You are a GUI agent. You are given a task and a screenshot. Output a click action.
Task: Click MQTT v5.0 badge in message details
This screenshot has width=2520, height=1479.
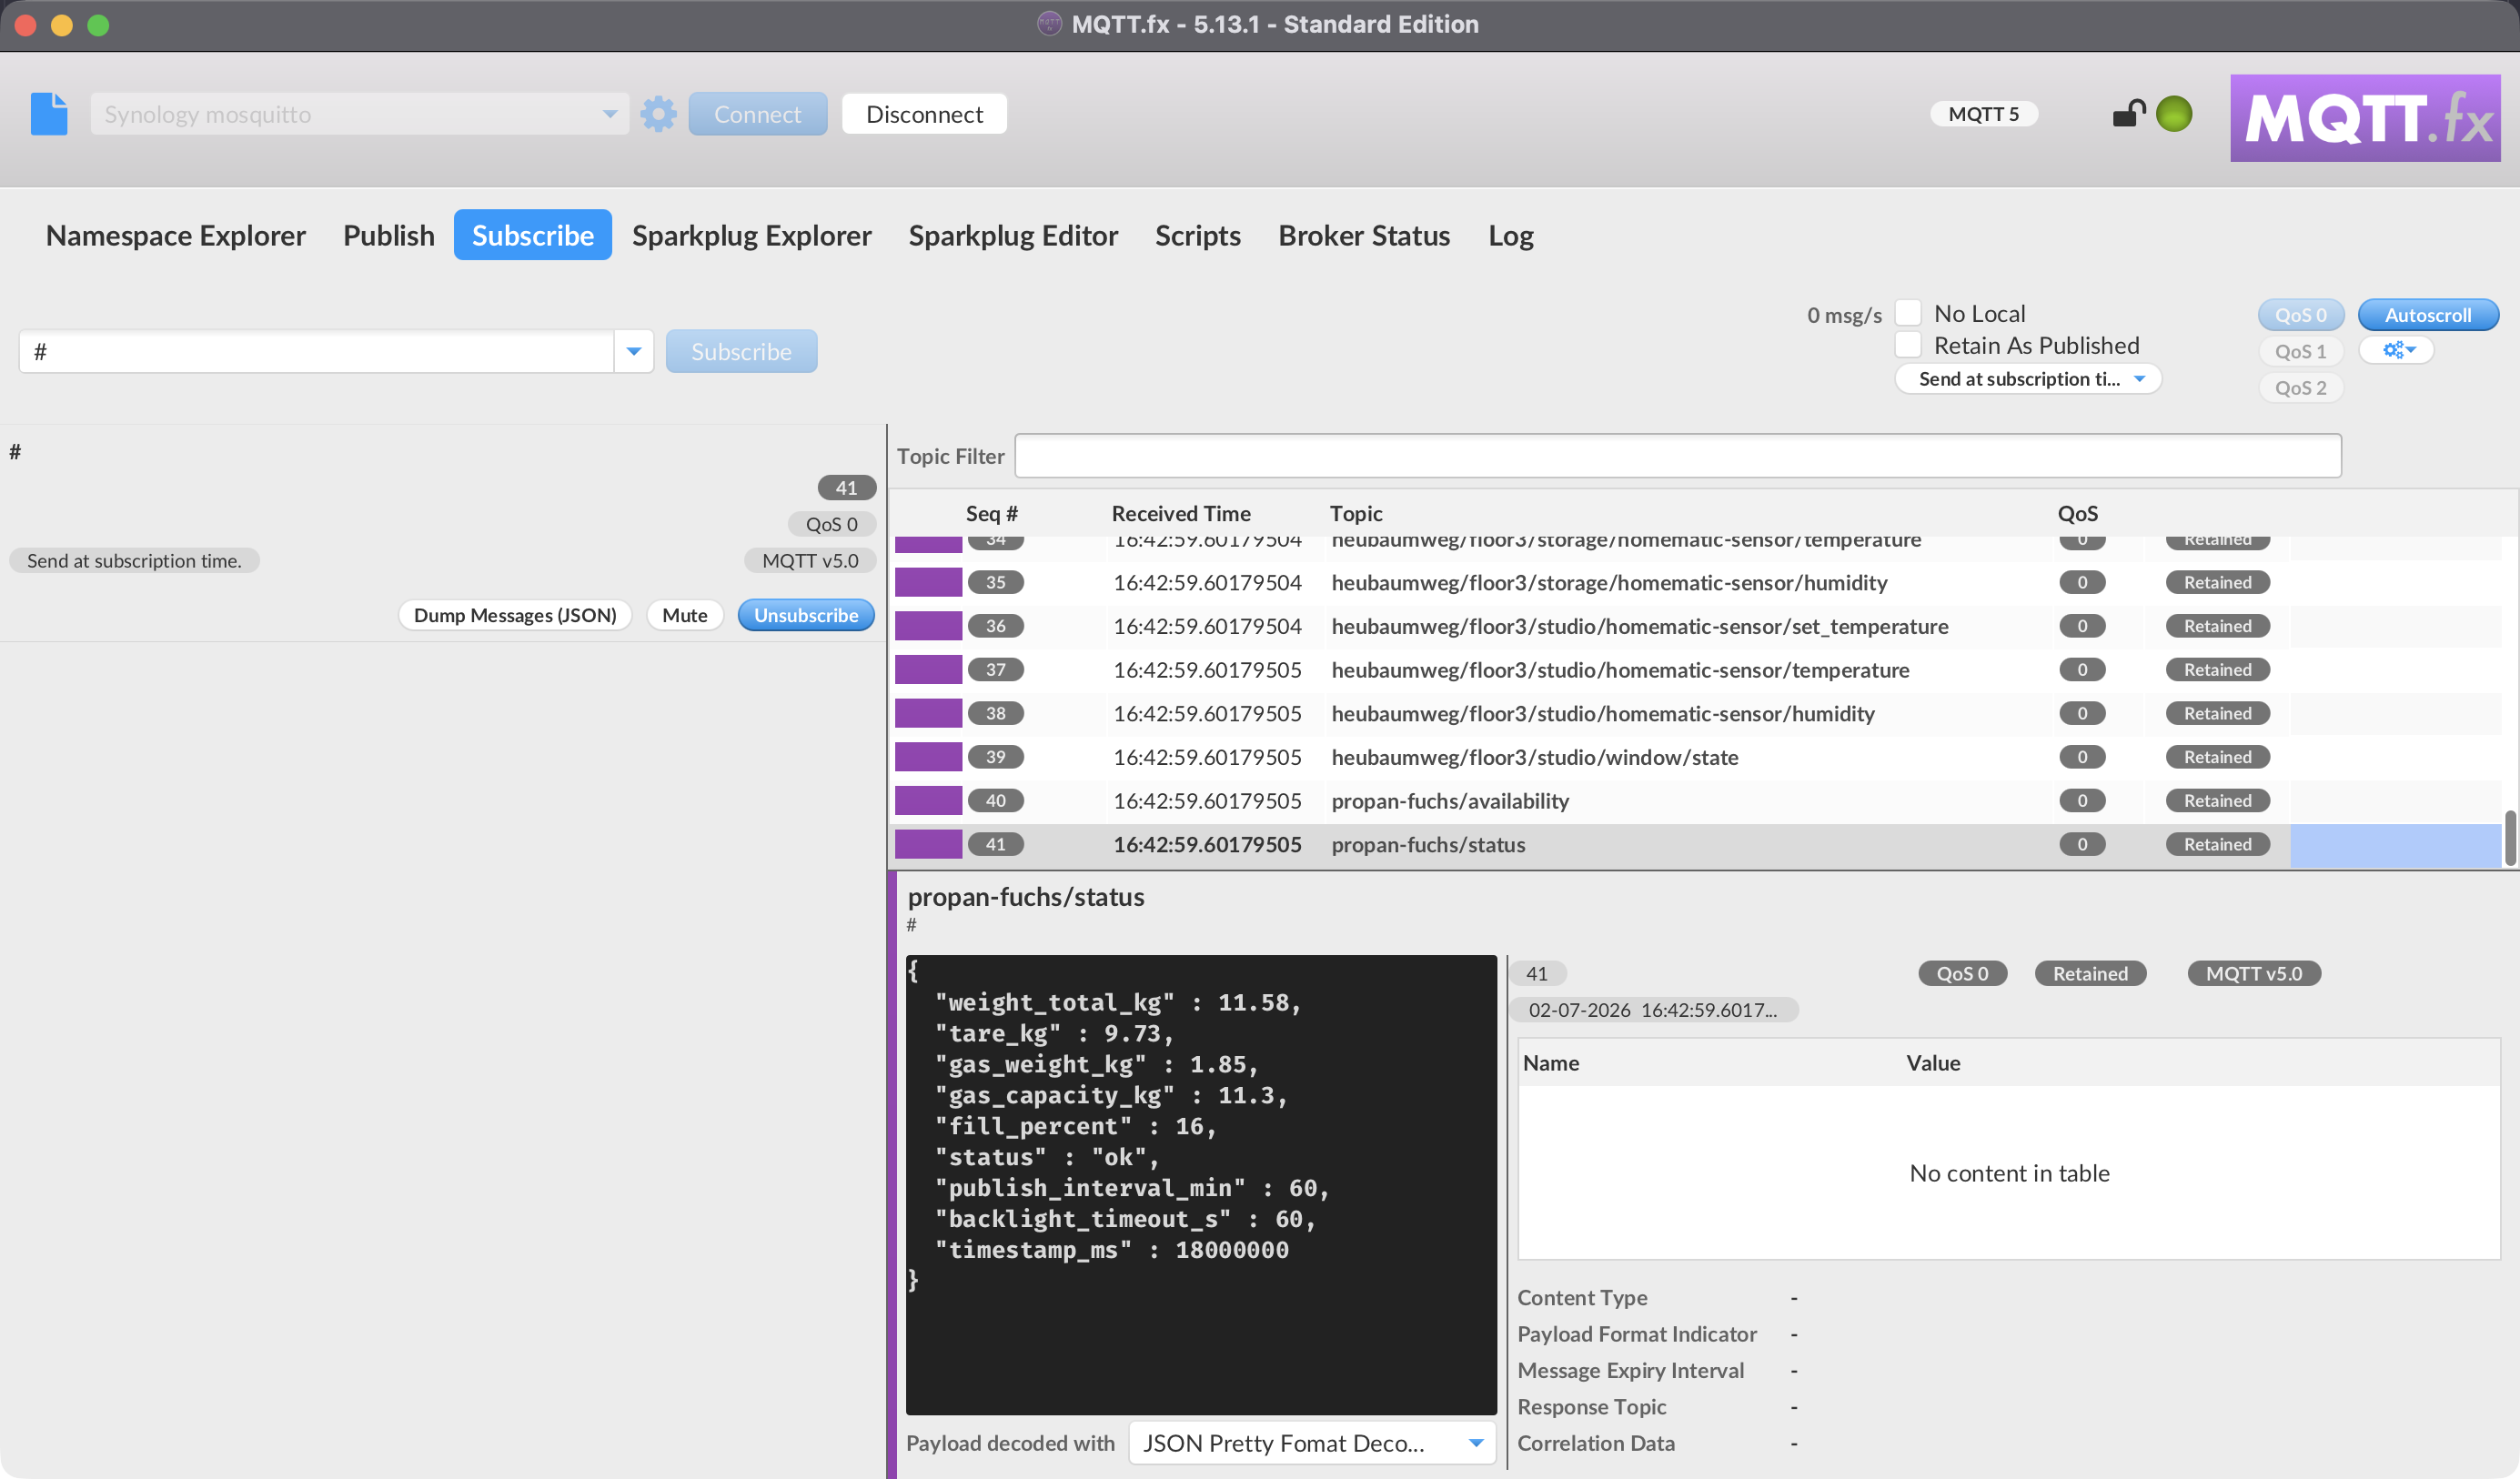pos(2254,974)
